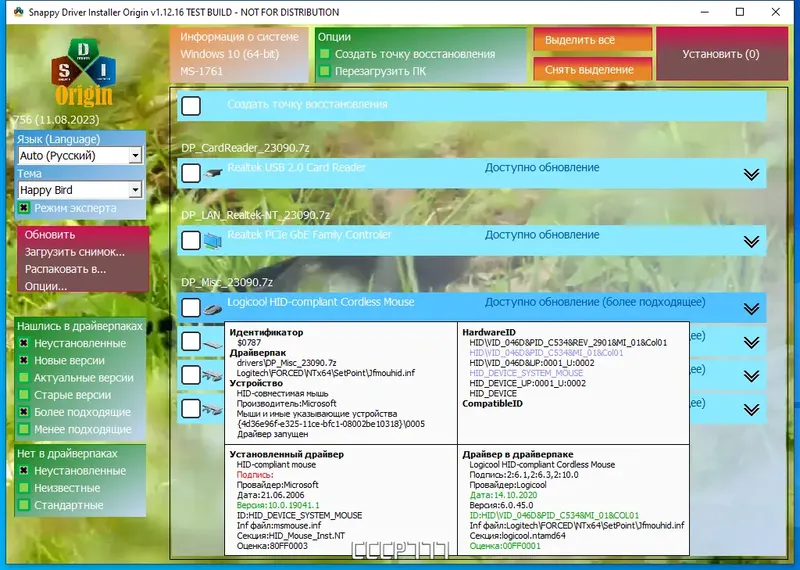Enable 'Стандартные' filter
This screenshot has width=800, height=570.
click(23, 505)
